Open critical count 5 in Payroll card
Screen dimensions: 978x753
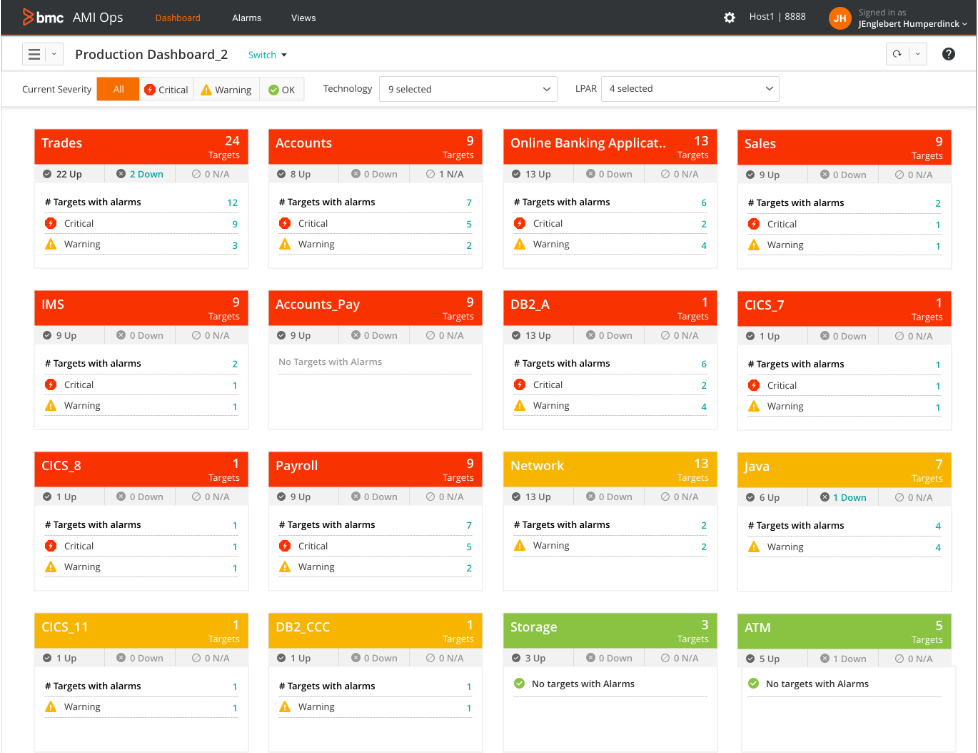point(468,547)
